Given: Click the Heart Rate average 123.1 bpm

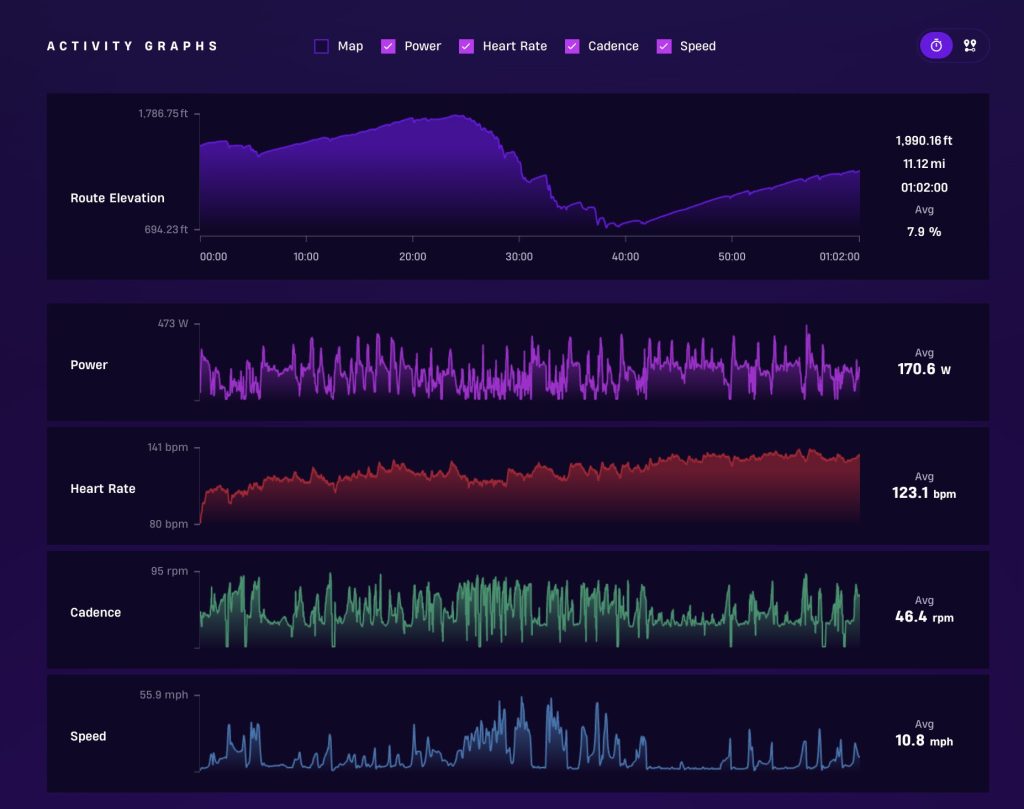Looking at the screenshot, I should point(924,493).
